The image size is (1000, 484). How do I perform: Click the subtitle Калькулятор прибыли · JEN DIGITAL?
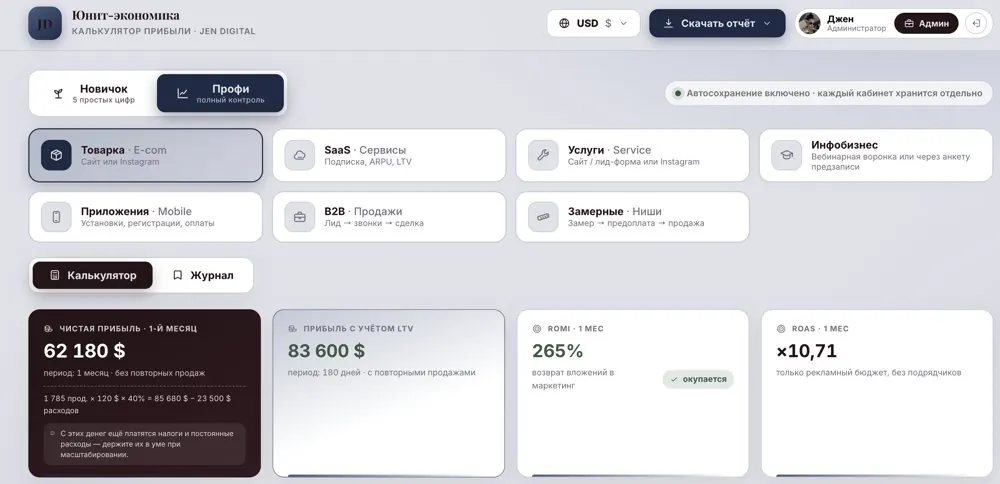[x=163, y=31]
